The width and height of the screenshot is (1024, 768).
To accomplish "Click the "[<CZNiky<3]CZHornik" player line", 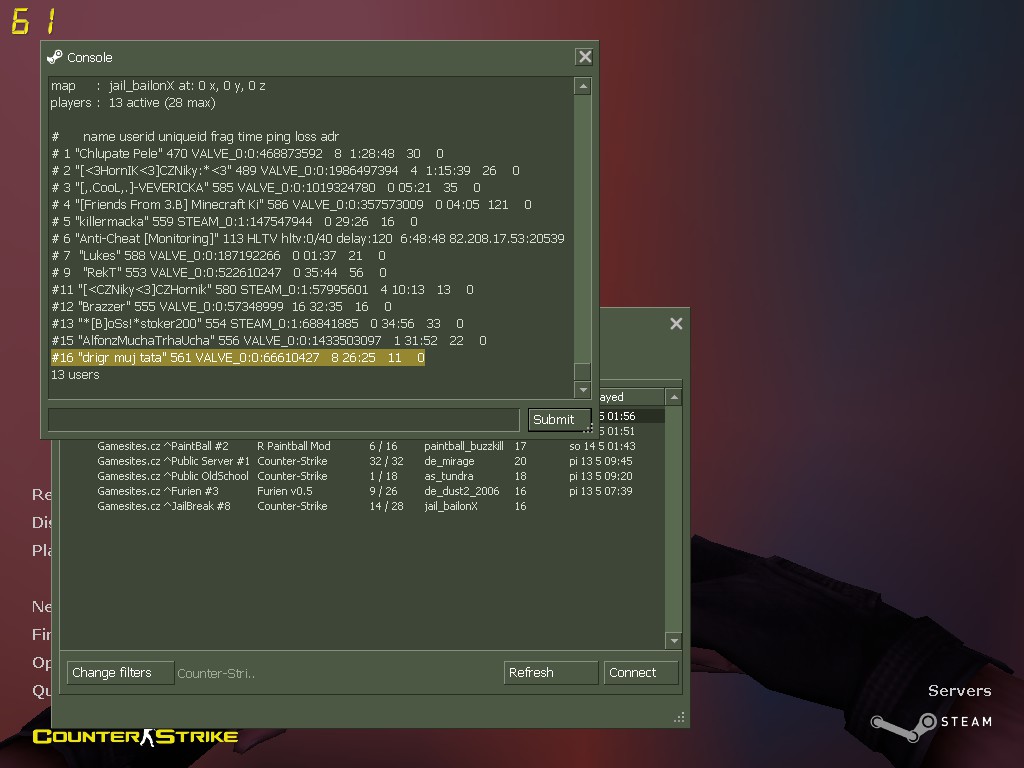I will [x=263, y=290].
